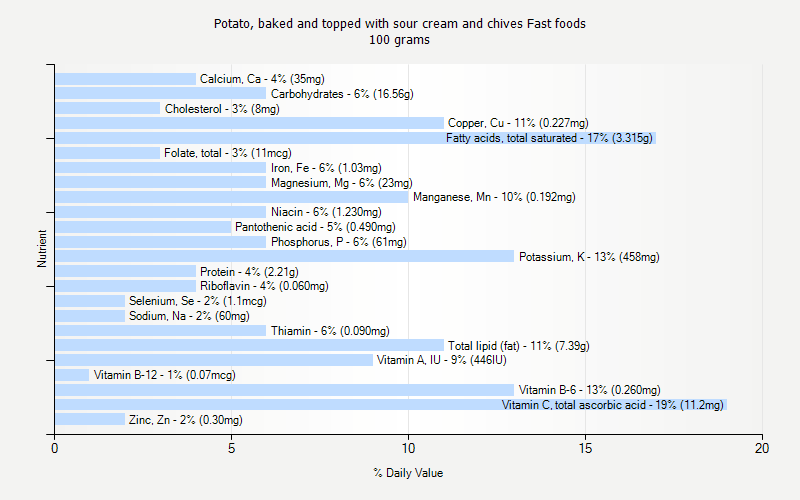Click the Calcium, Ca bar
The width and height of the screenshot is (800, 500).
pyautogui.click(x=126, y=79)
